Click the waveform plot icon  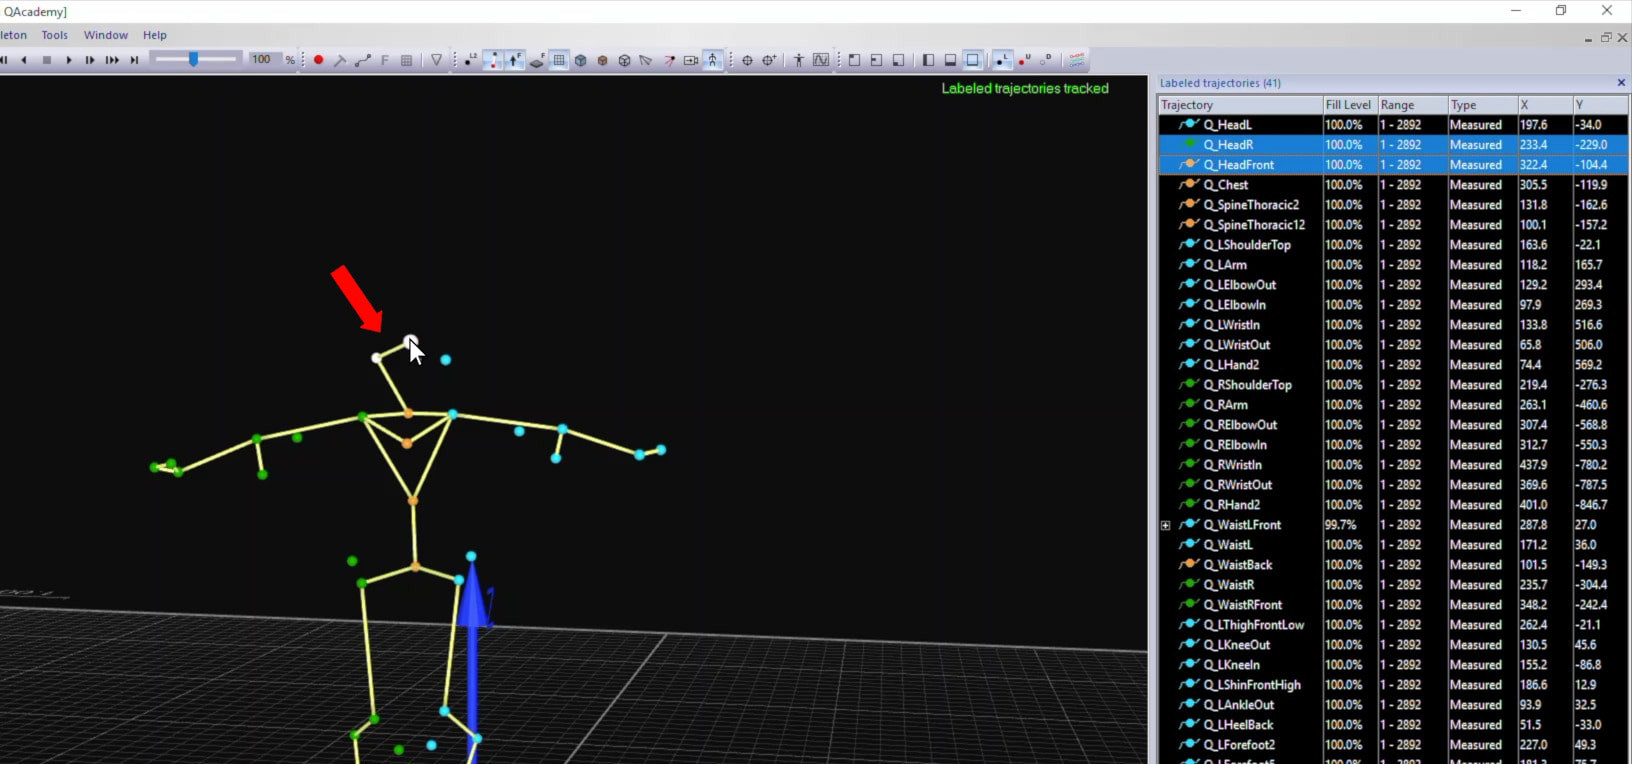[x=821, y=60]
